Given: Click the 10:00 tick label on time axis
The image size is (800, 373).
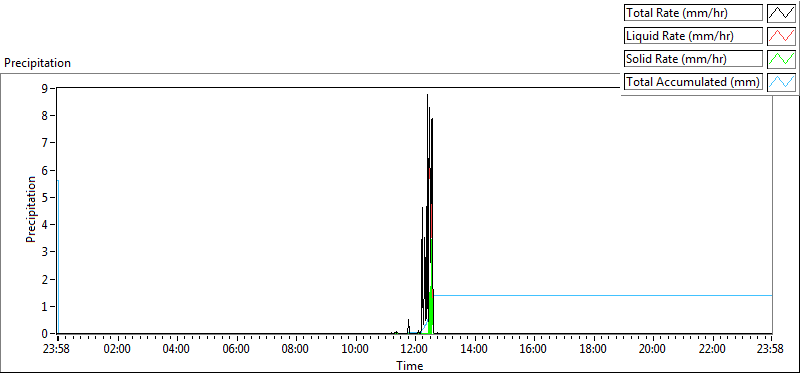Looking at the screenshot, I should (x=356, y=350).
